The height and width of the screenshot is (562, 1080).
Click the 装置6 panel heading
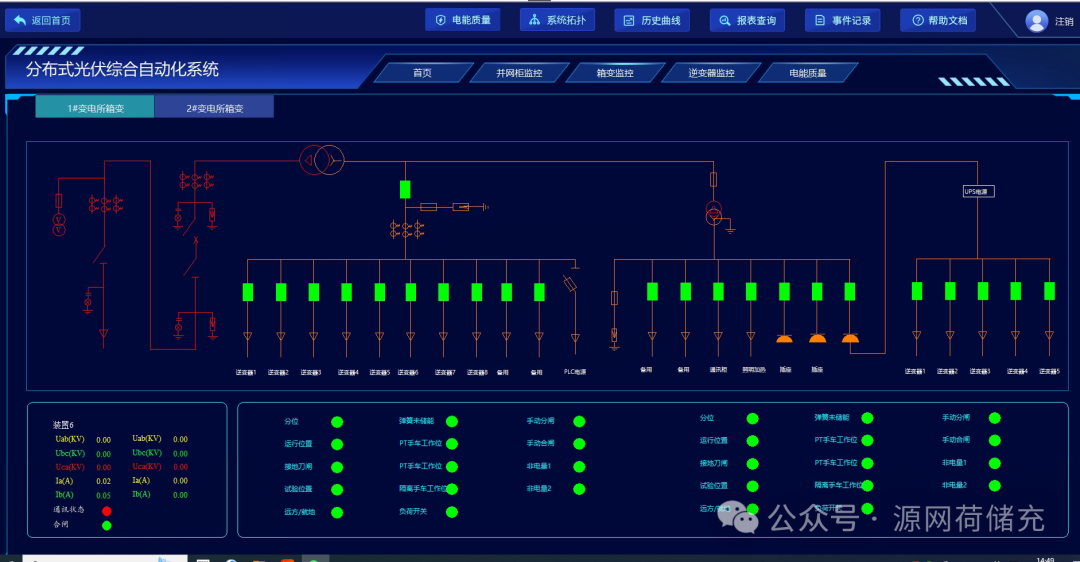[63, 425]
